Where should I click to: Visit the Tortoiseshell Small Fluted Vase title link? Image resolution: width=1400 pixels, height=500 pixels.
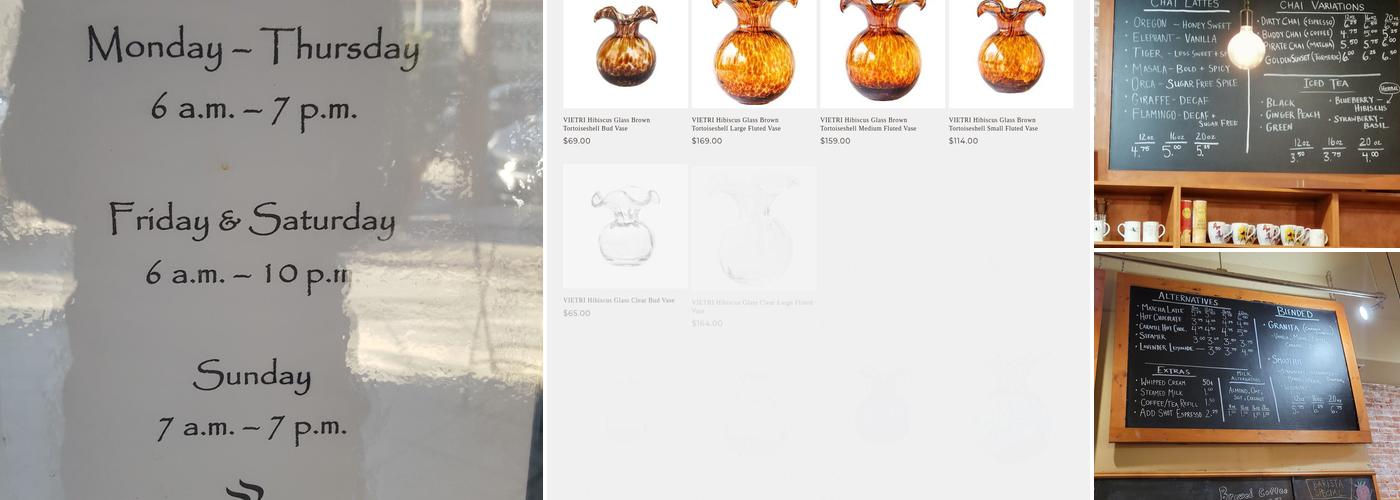[993, 124]
